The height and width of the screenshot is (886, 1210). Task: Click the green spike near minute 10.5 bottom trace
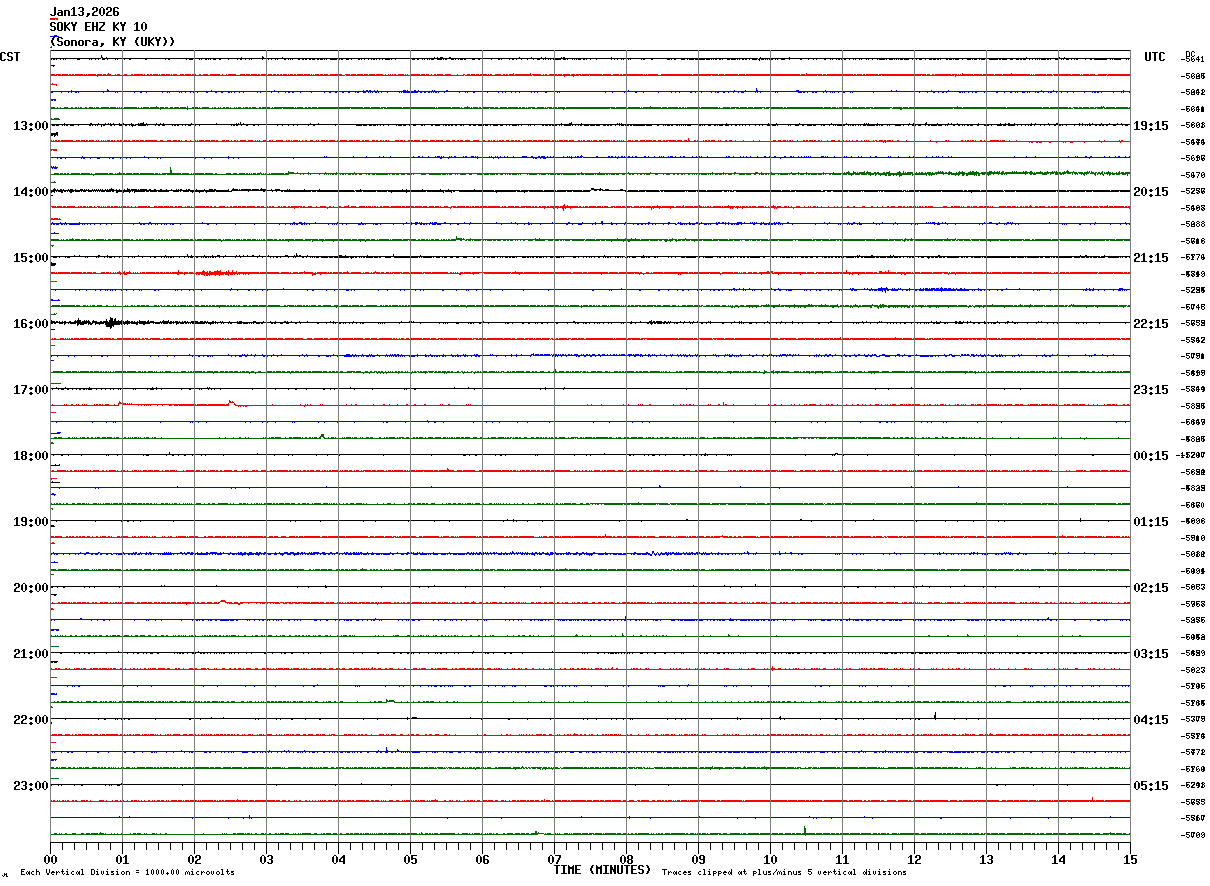pos(805,830)
